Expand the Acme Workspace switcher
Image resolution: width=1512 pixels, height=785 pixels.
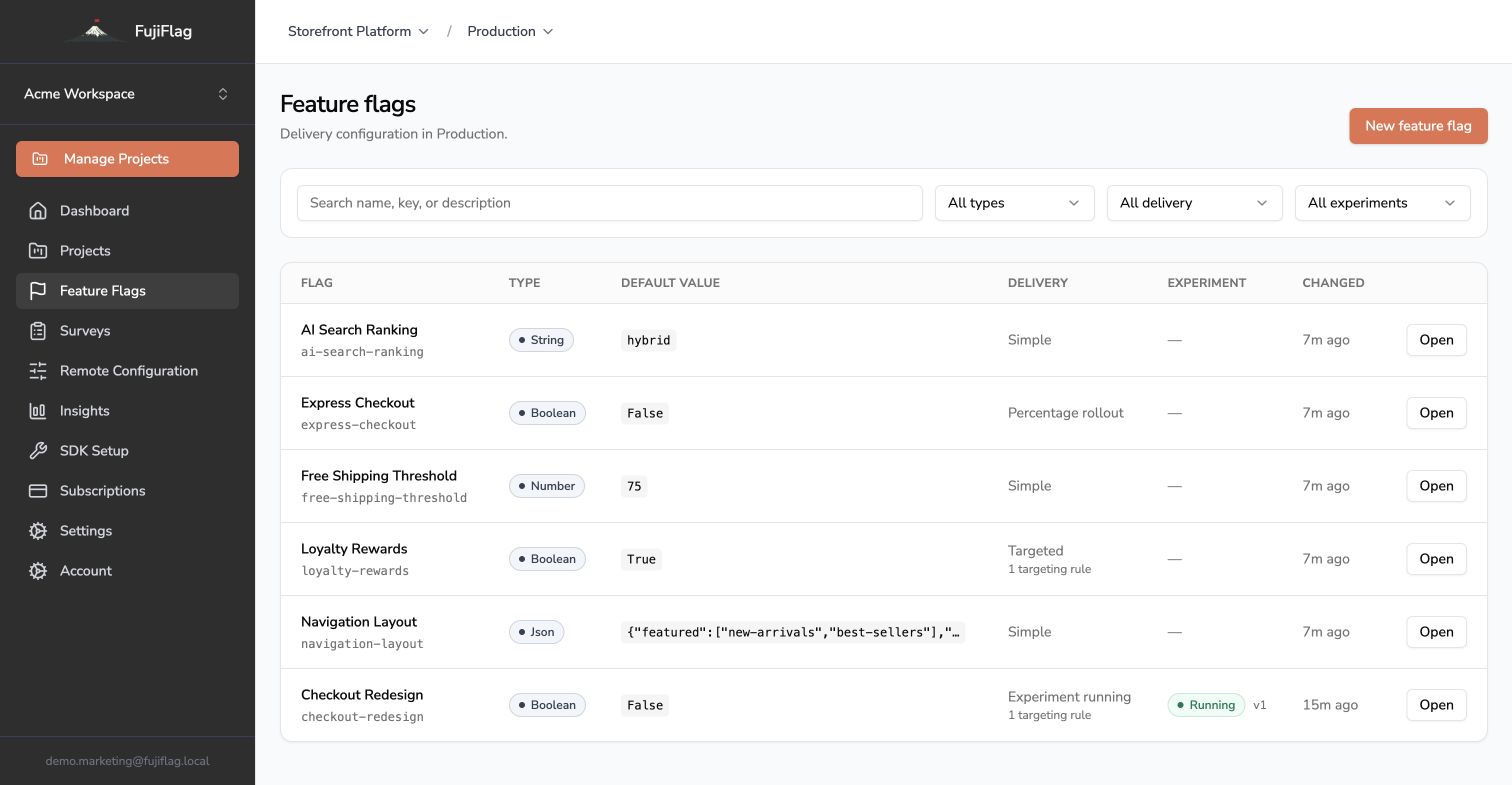click(x=127, y=94)
